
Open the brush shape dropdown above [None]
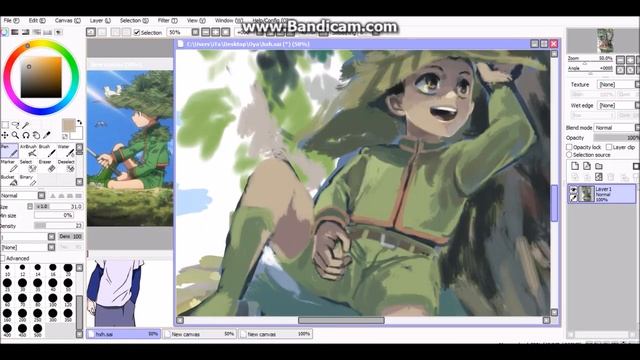click(x=28, y=237)
